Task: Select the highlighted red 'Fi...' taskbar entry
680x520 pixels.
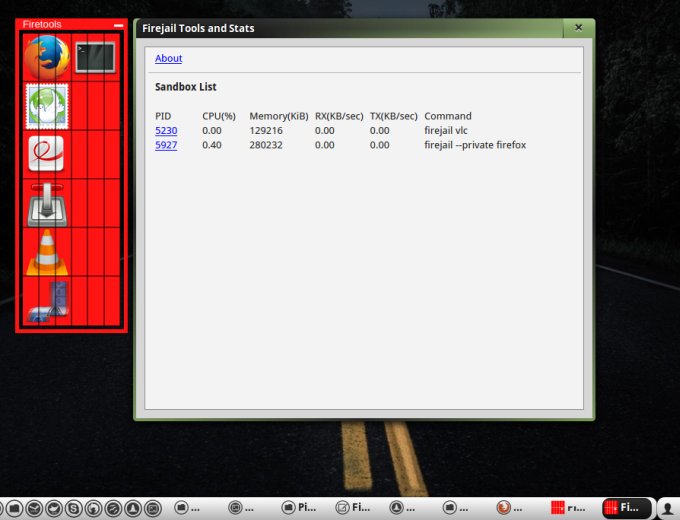Action: pos(627,507)
